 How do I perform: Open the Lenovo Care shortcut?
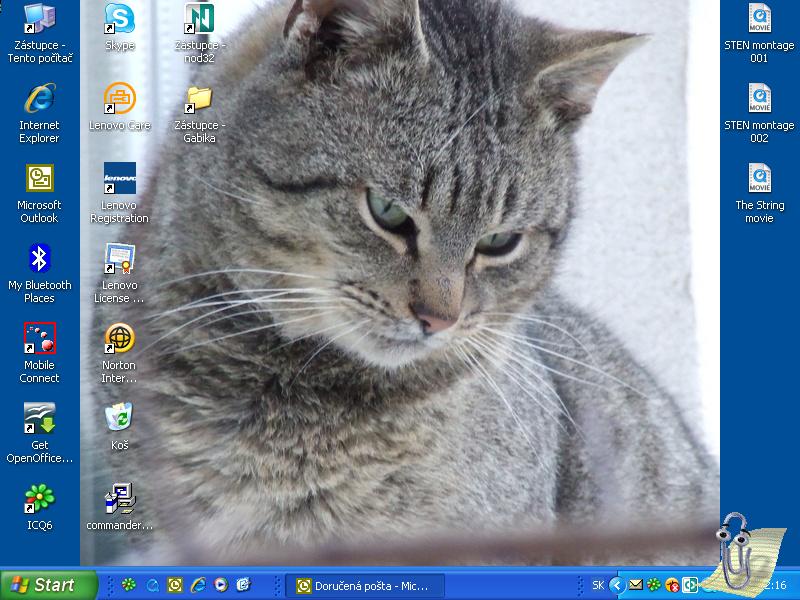(119, 99)
